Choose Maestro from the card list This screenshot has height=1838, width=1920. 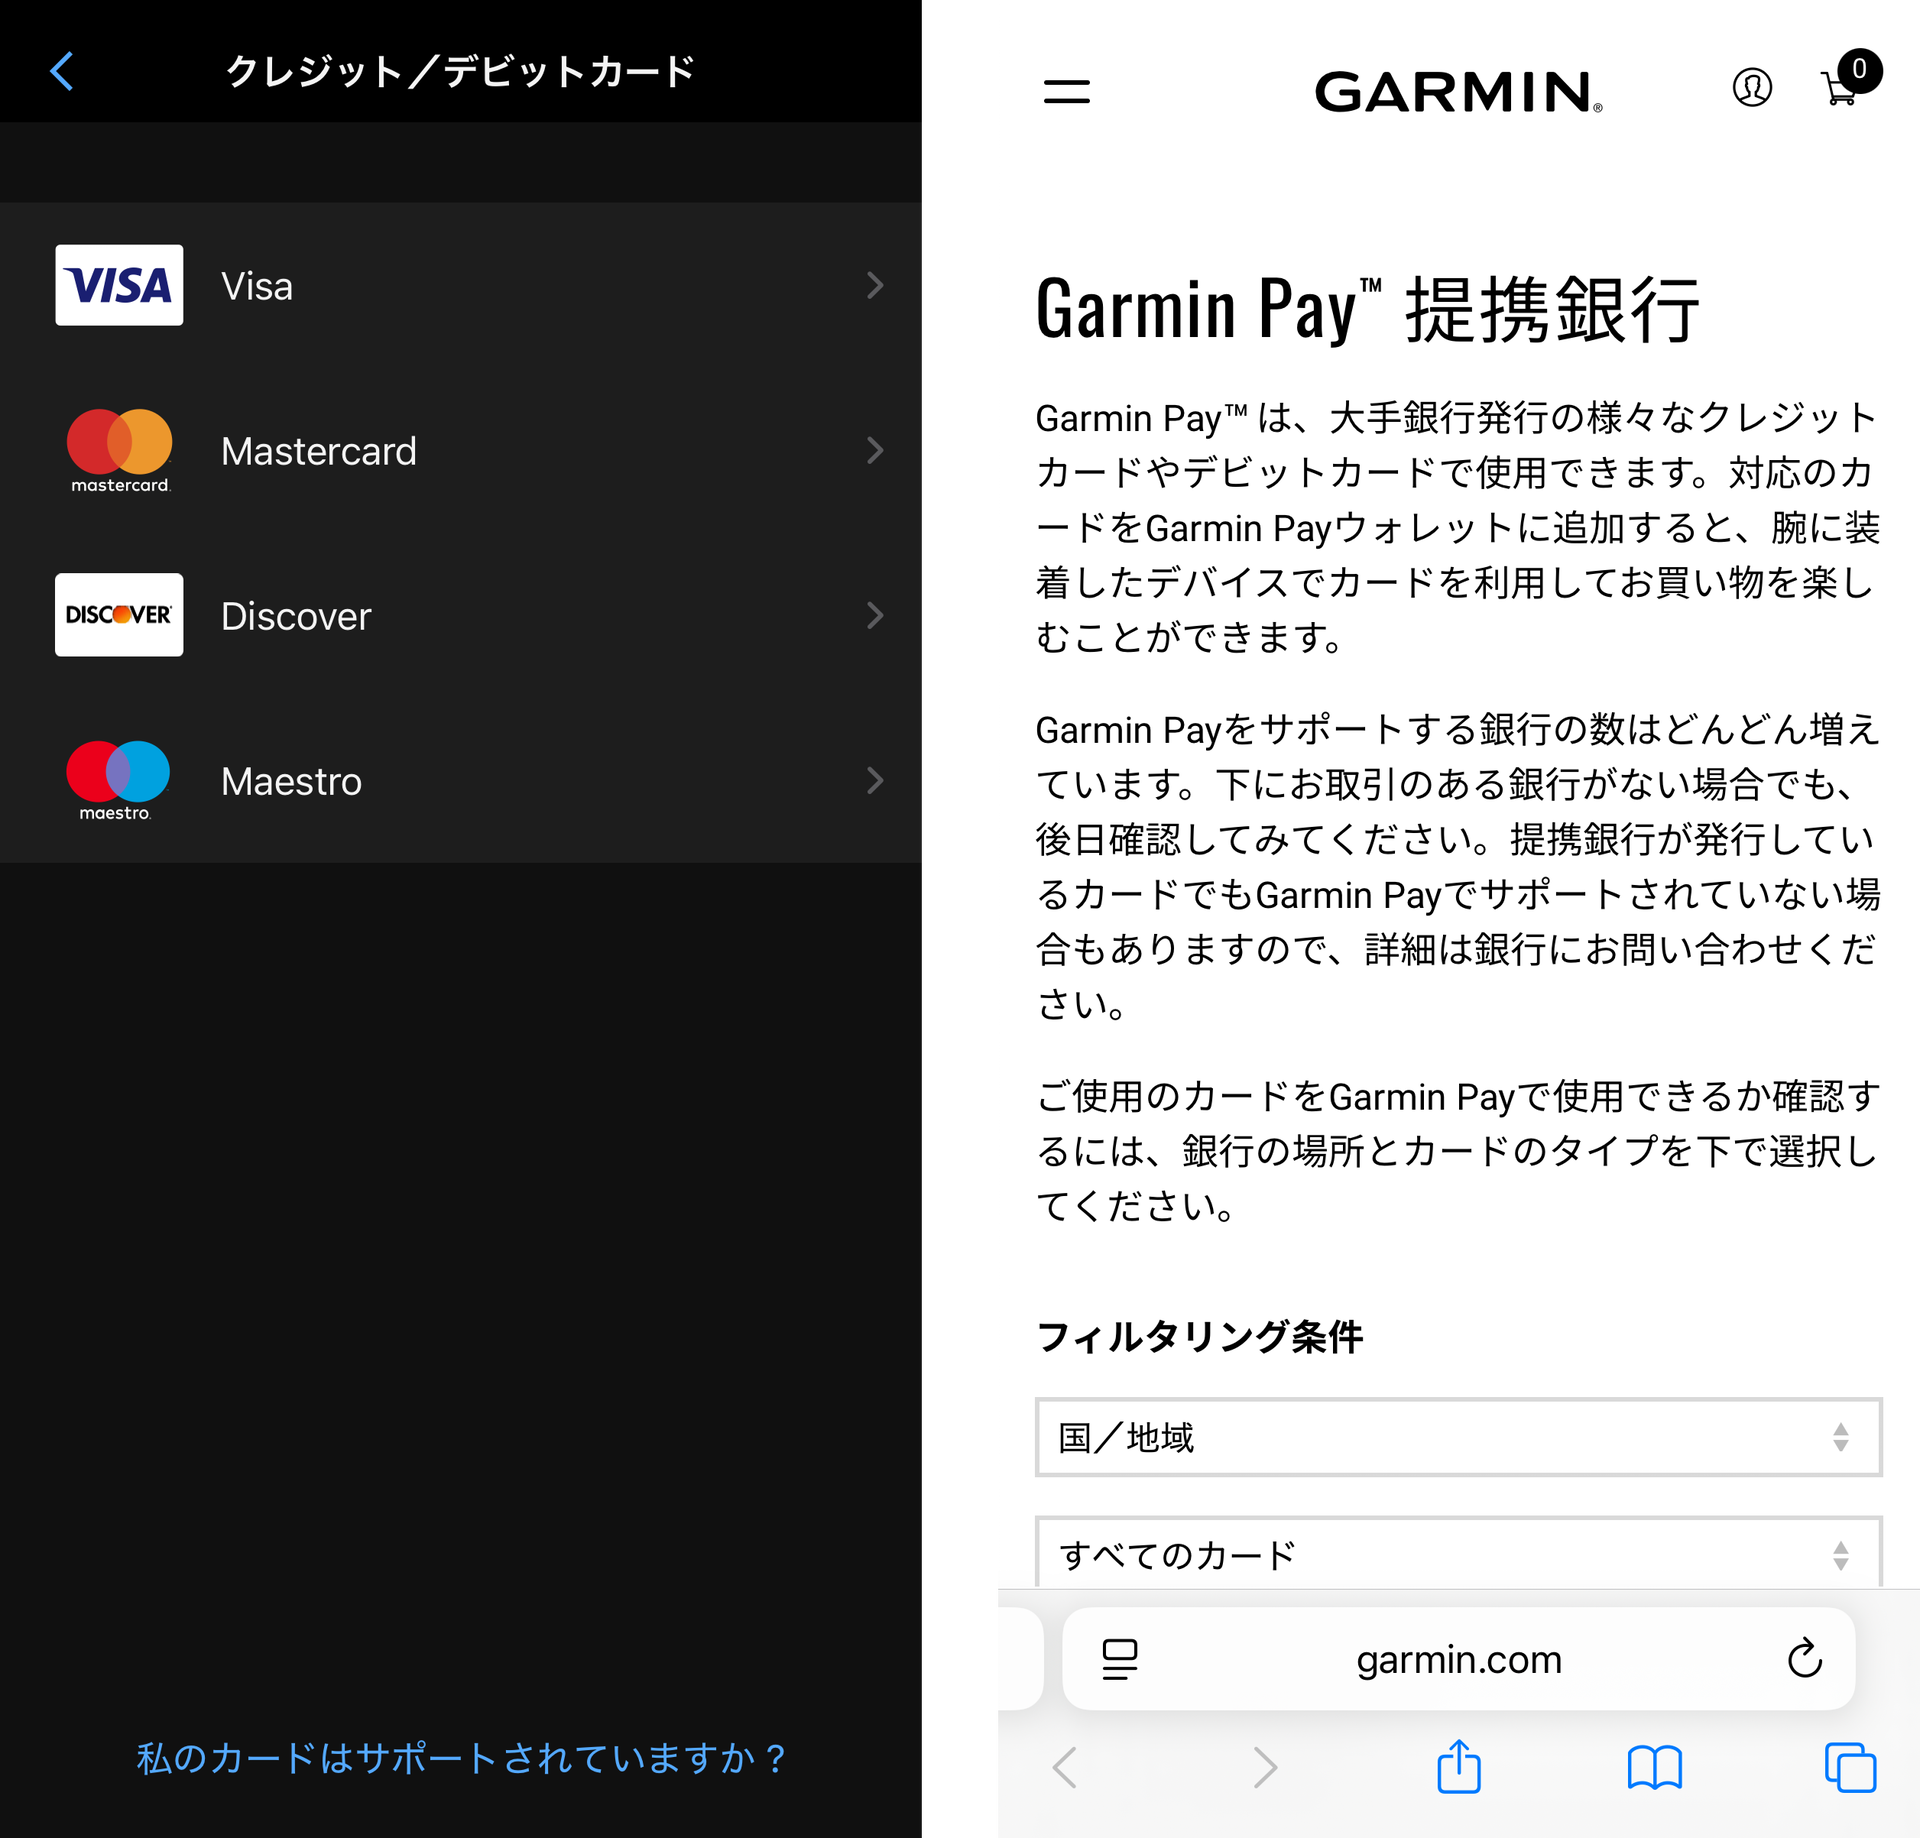[x=461, y=780]
